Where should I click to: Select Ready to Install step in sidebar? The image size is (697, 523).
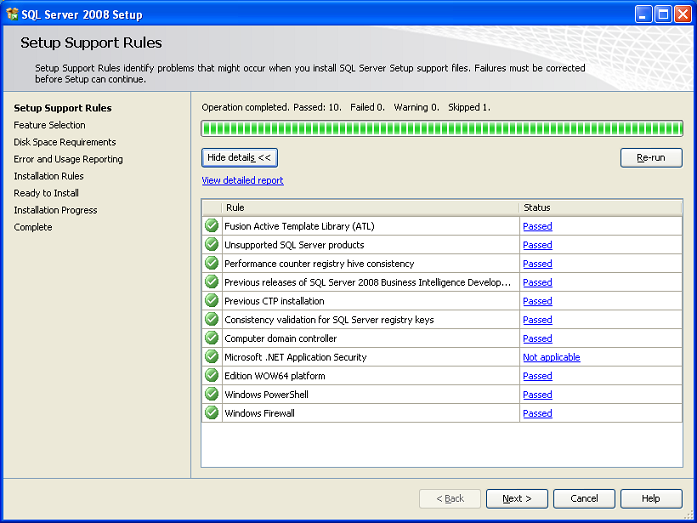[x=46, y=193]
